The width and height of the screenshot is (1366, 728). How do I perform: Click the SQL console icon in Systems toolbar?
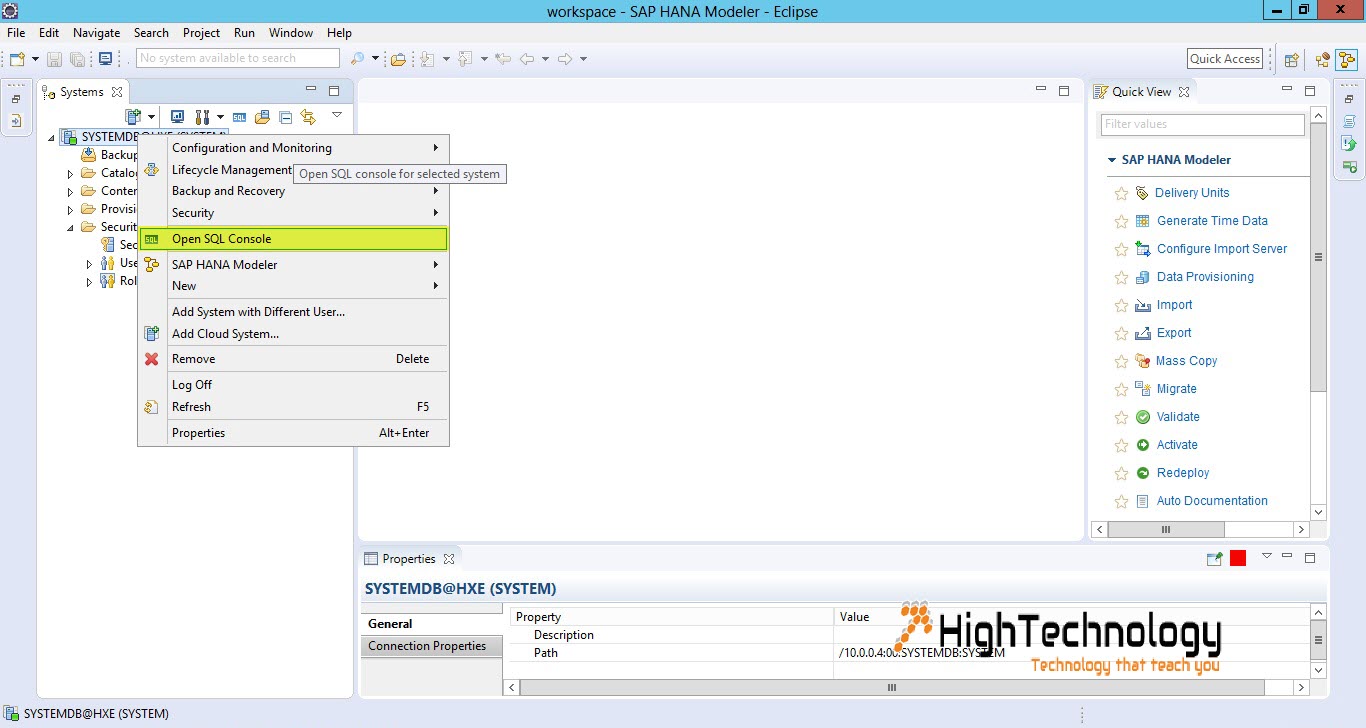click(x=240, y=117)
